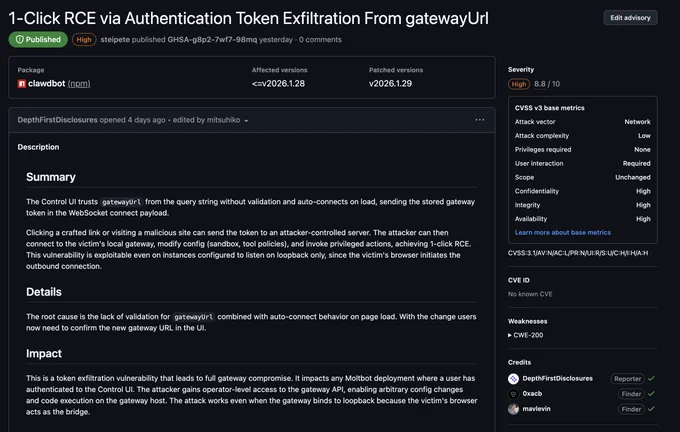This screenshot has width=680, height=432.
Task: Click the Finder badge beside mavlevin
Action: (631, 409)
